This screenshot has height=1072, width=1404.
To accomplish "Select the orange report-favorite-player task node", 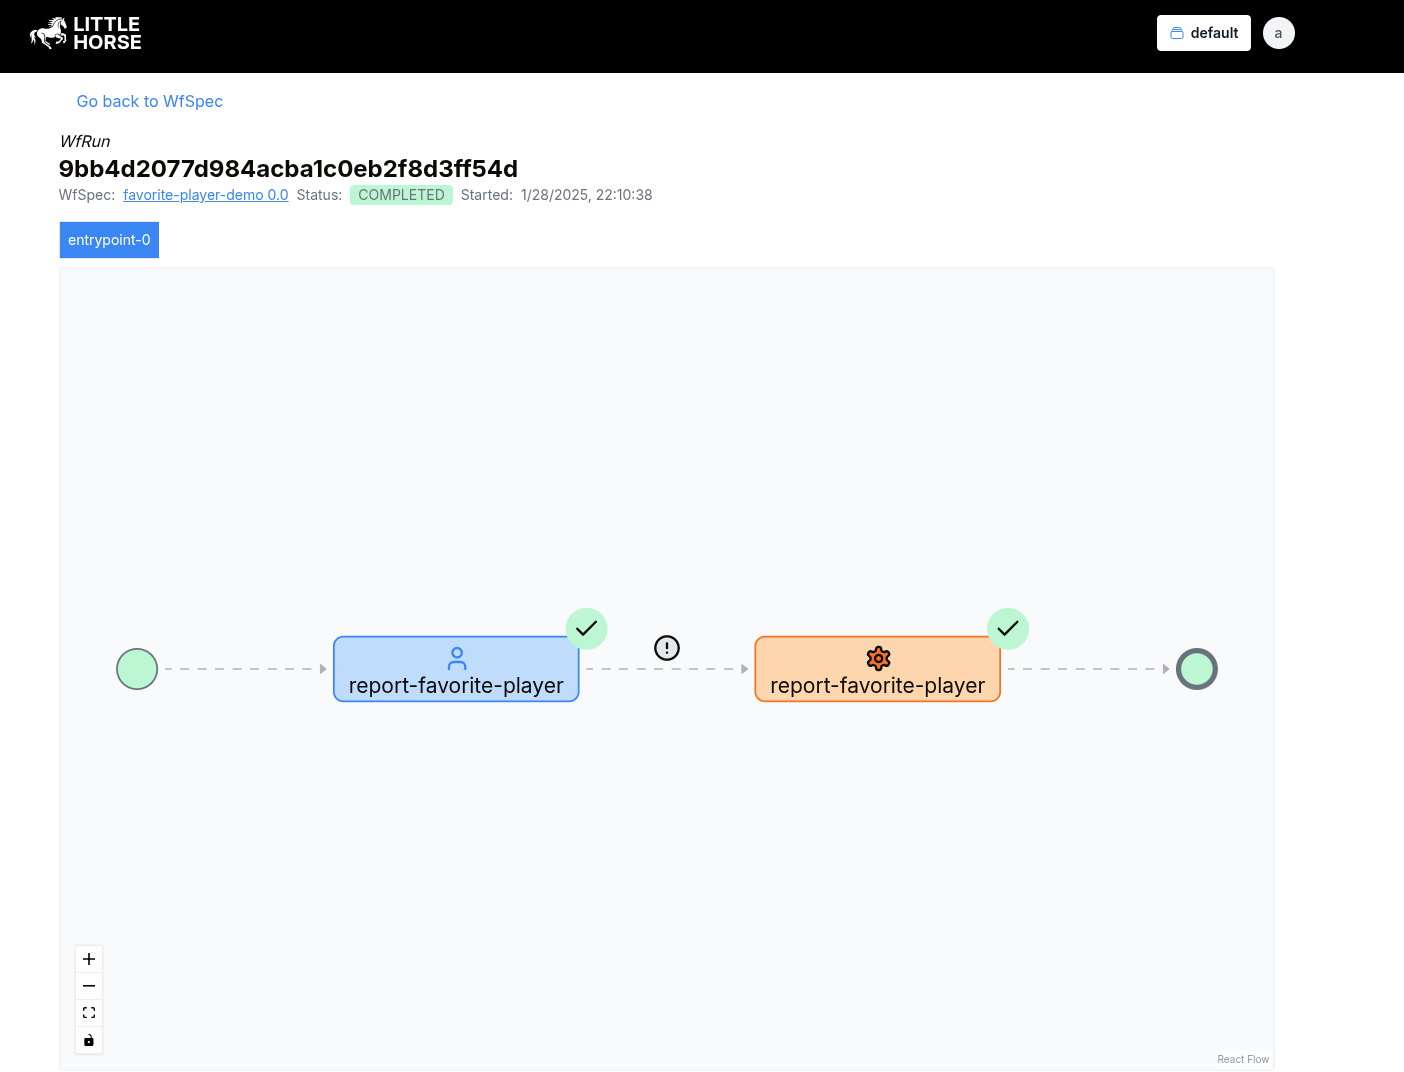I will pyautogui.click(x=877, y=685).
